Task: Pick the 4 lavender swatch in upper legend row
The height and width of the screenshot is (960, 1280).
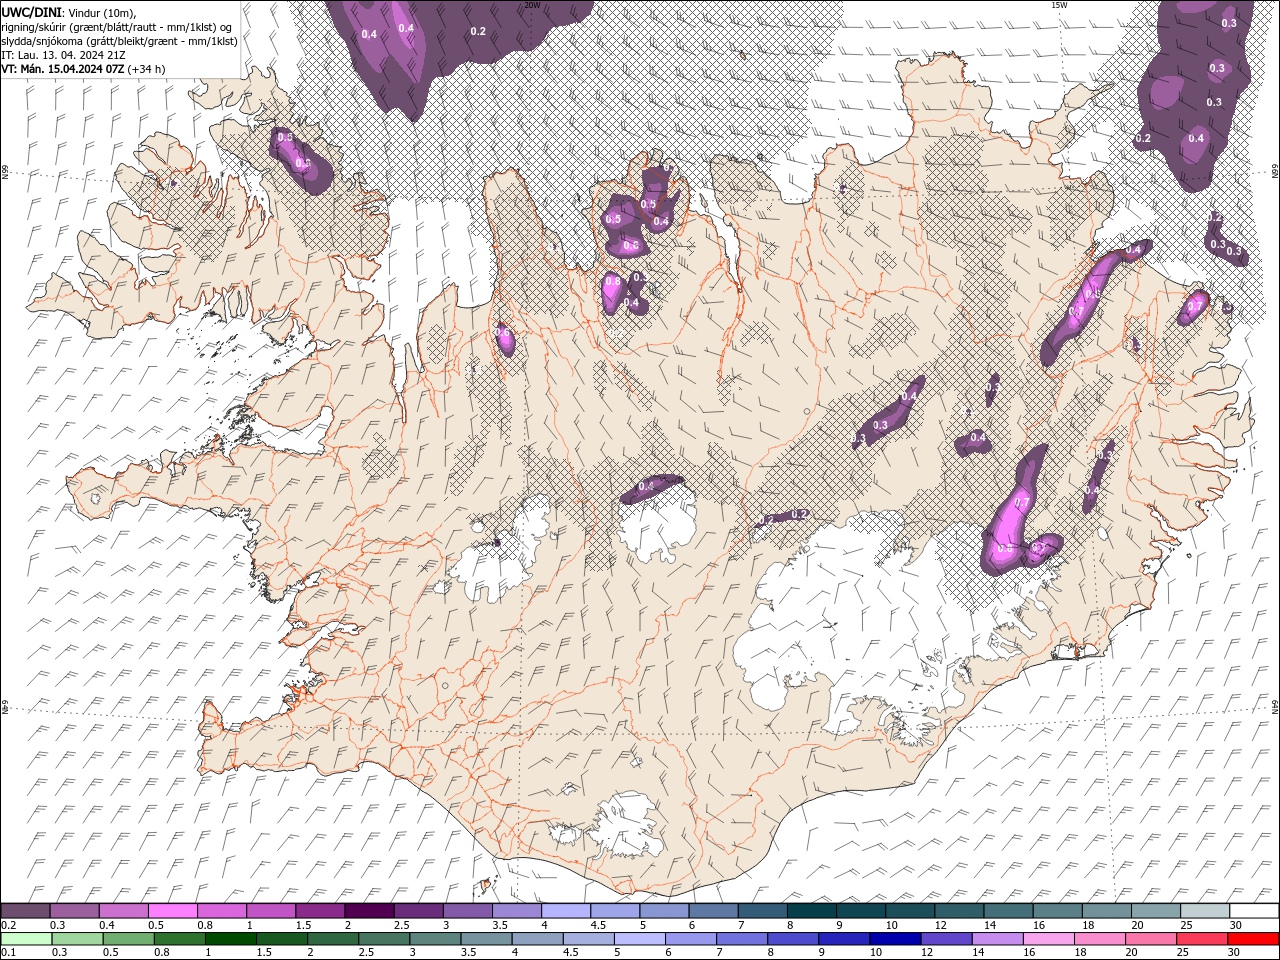Action: click(x=566, y=911)
